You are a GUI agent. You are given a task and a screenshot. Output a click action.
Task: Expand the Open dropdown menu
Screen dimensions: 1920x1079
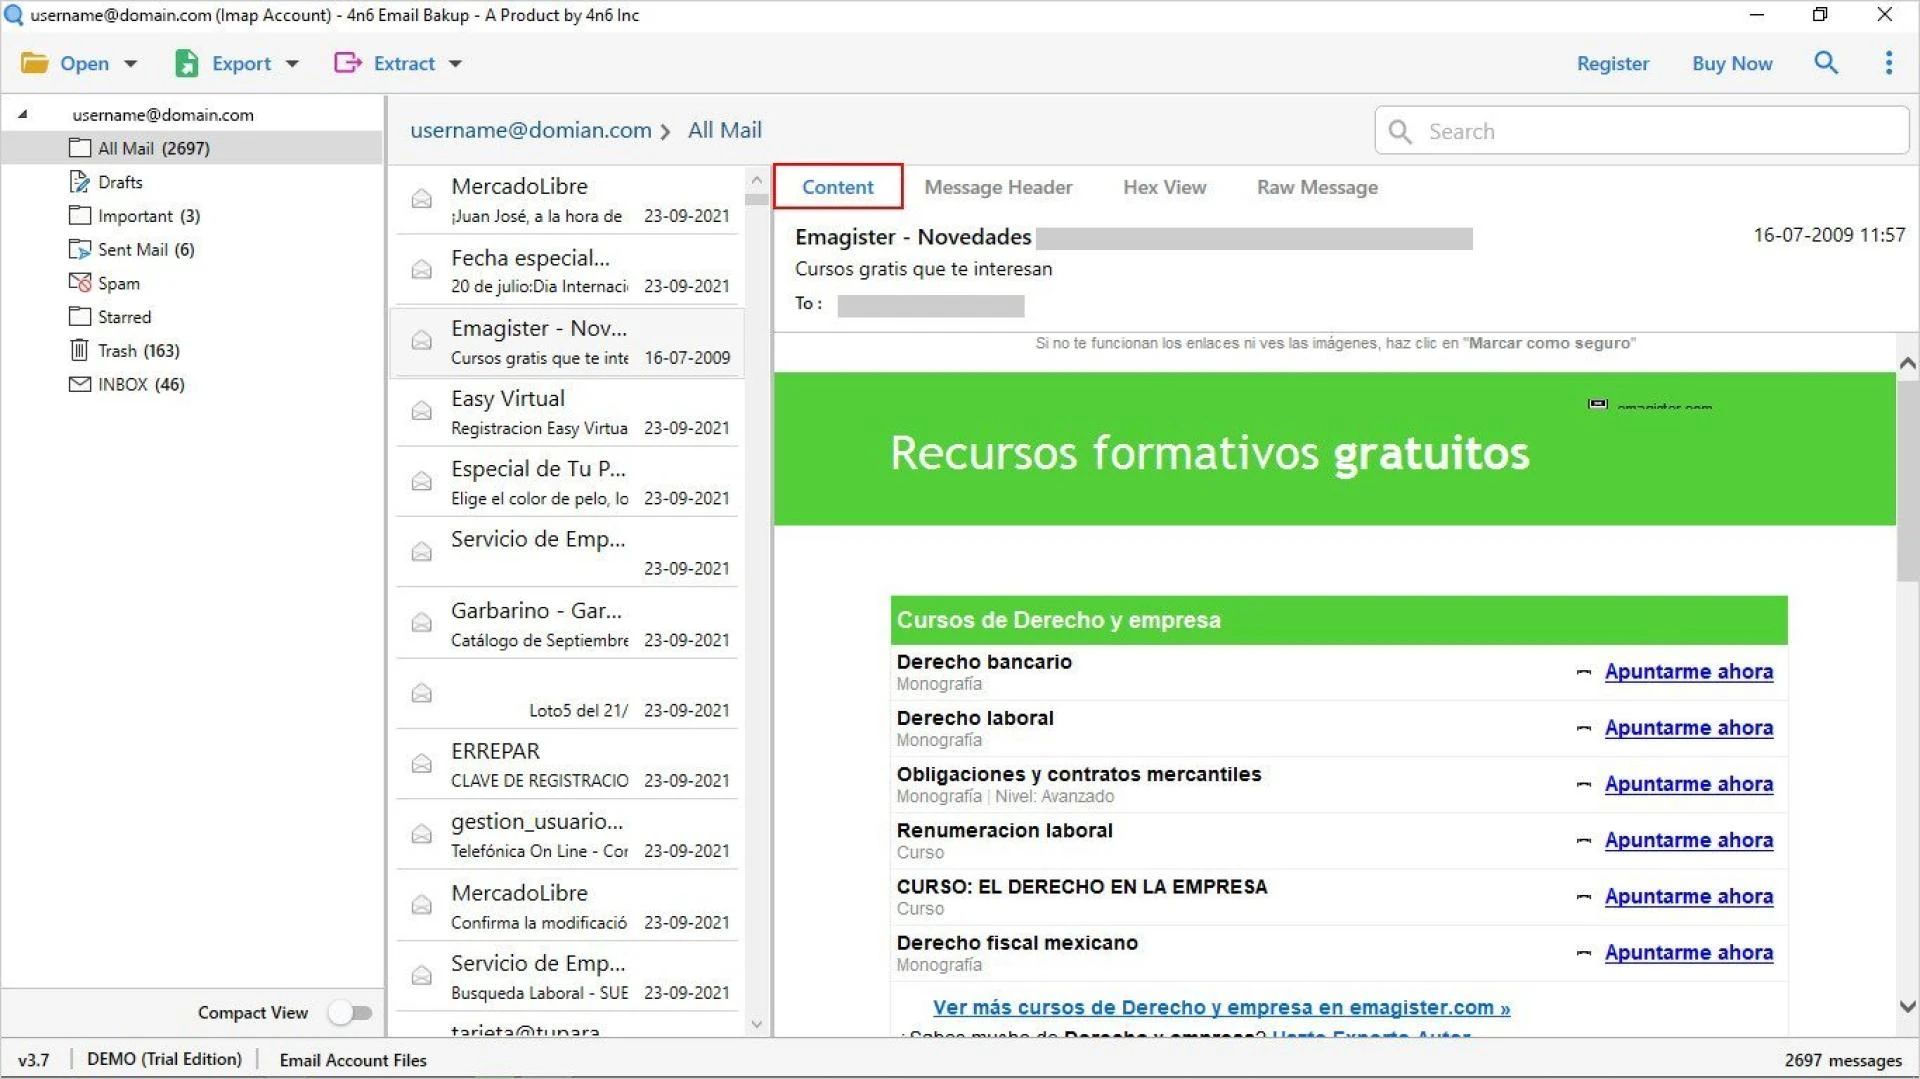(130, 64)
